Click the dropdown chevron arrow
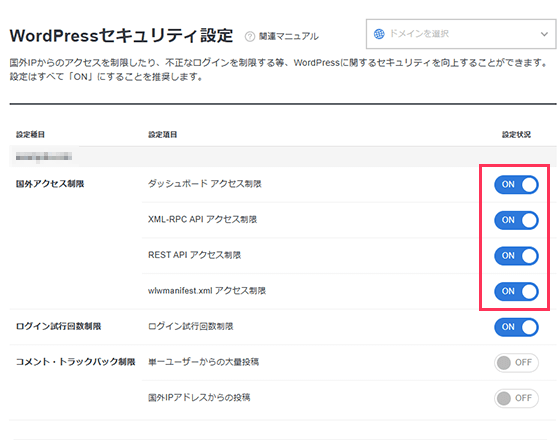Image resolution: width=560 pixels, height=440 pixels. (x=544, y=34)
